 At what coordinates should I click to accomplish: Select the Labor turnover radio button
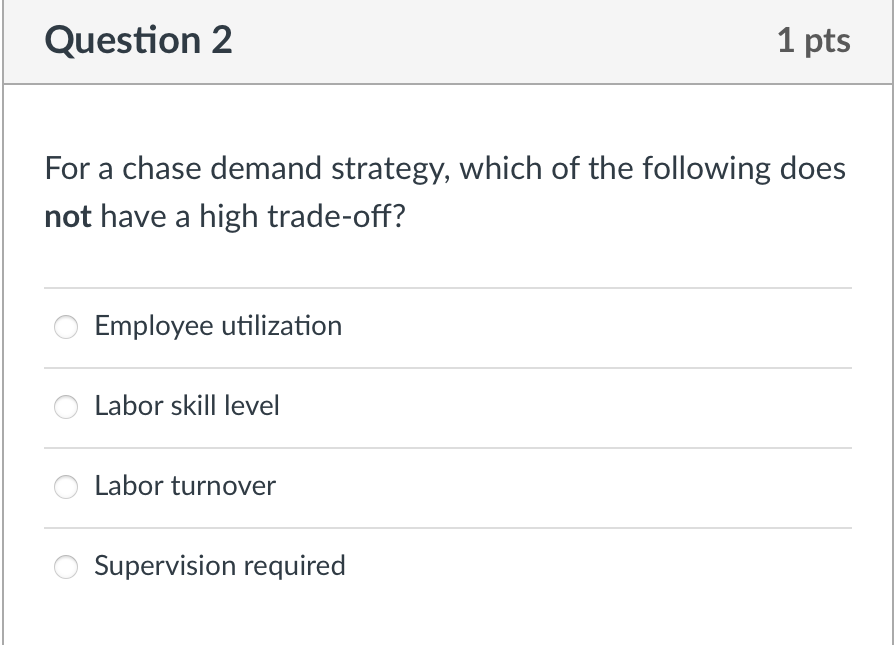66,487
